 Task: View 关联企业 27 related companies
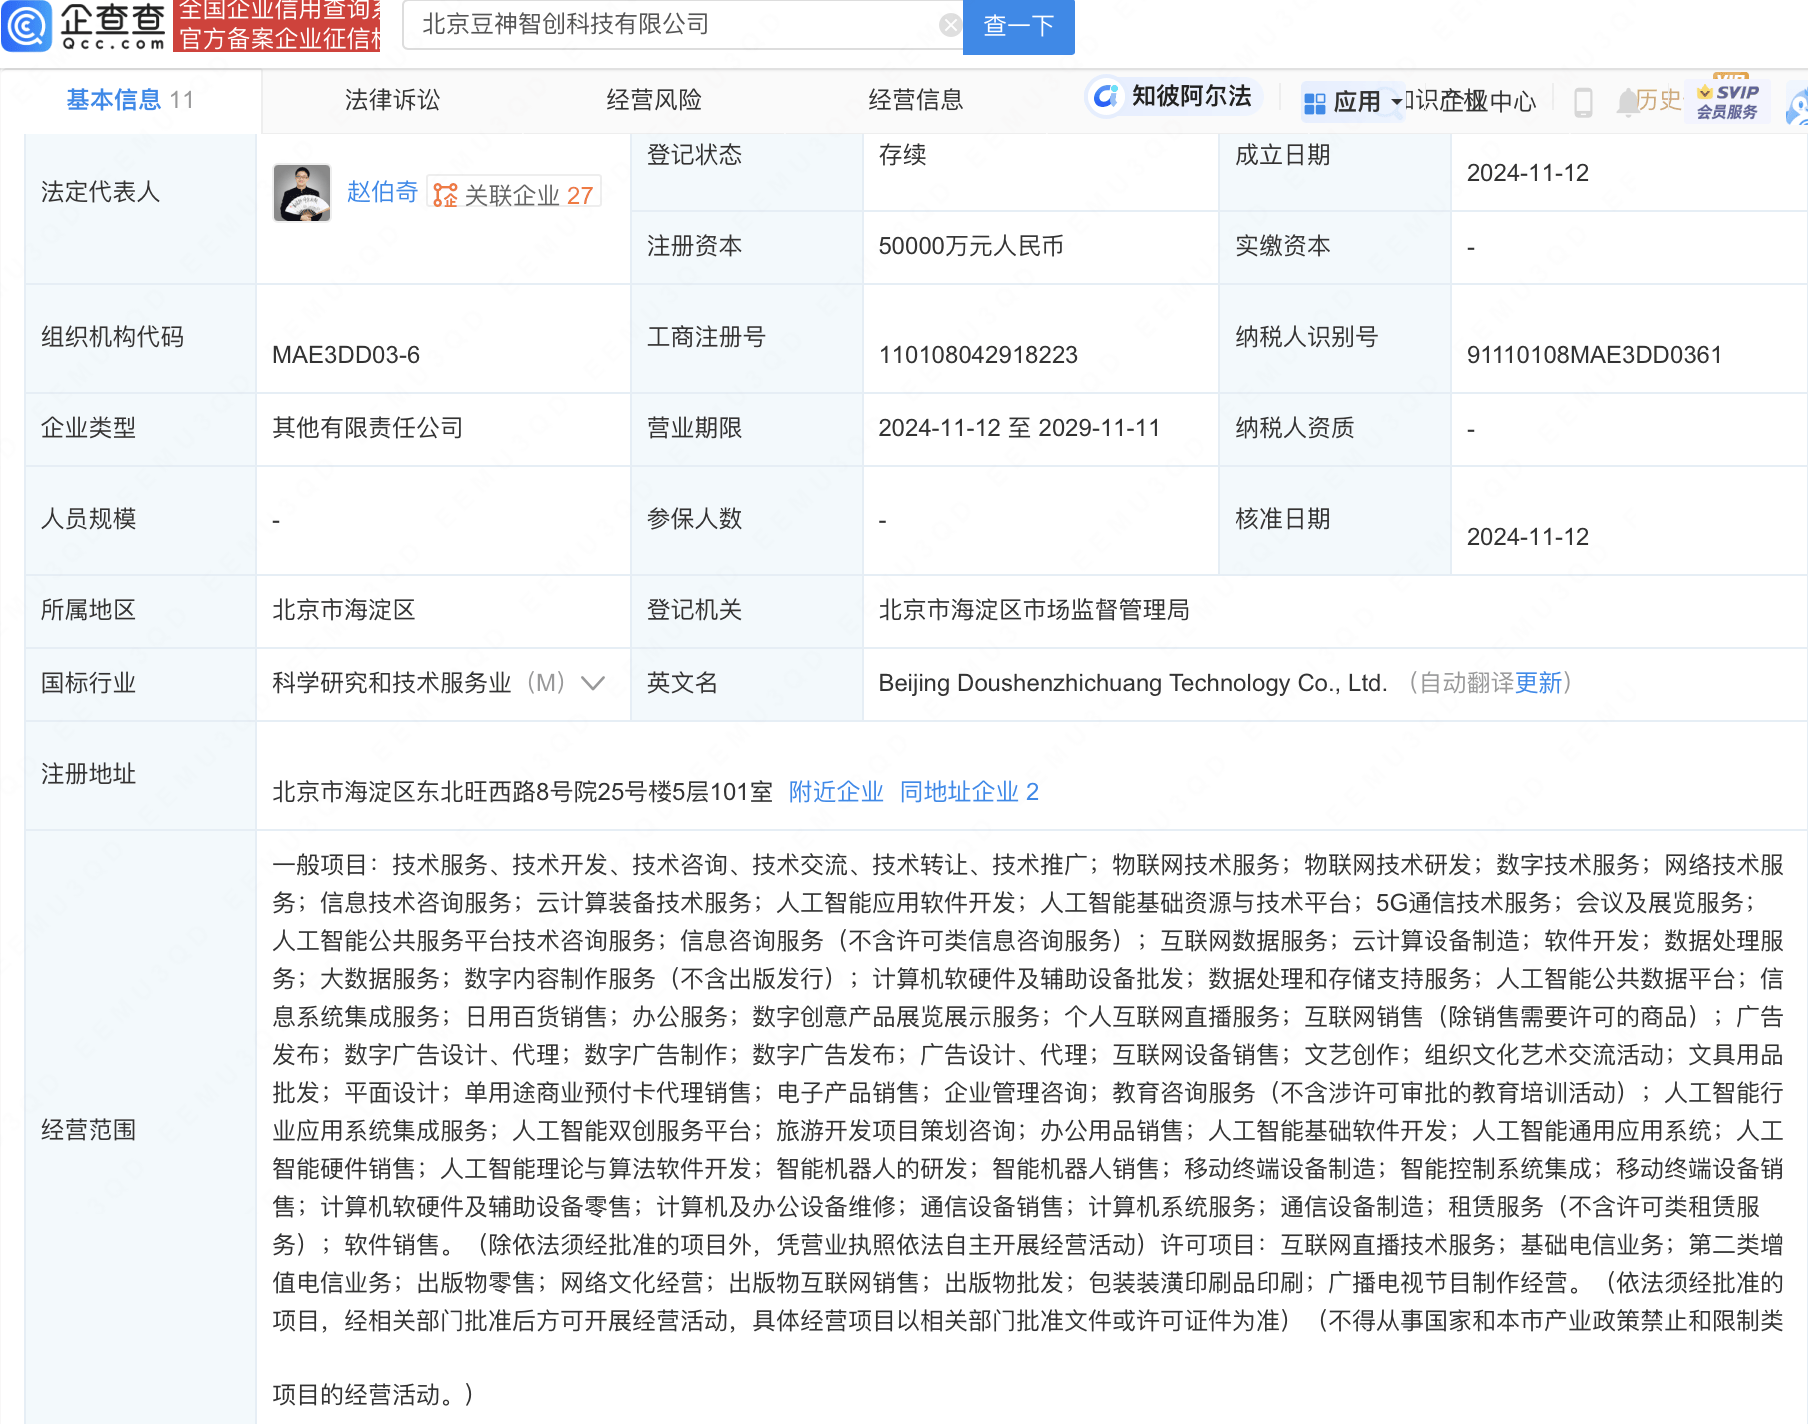(x=515, y=194)
